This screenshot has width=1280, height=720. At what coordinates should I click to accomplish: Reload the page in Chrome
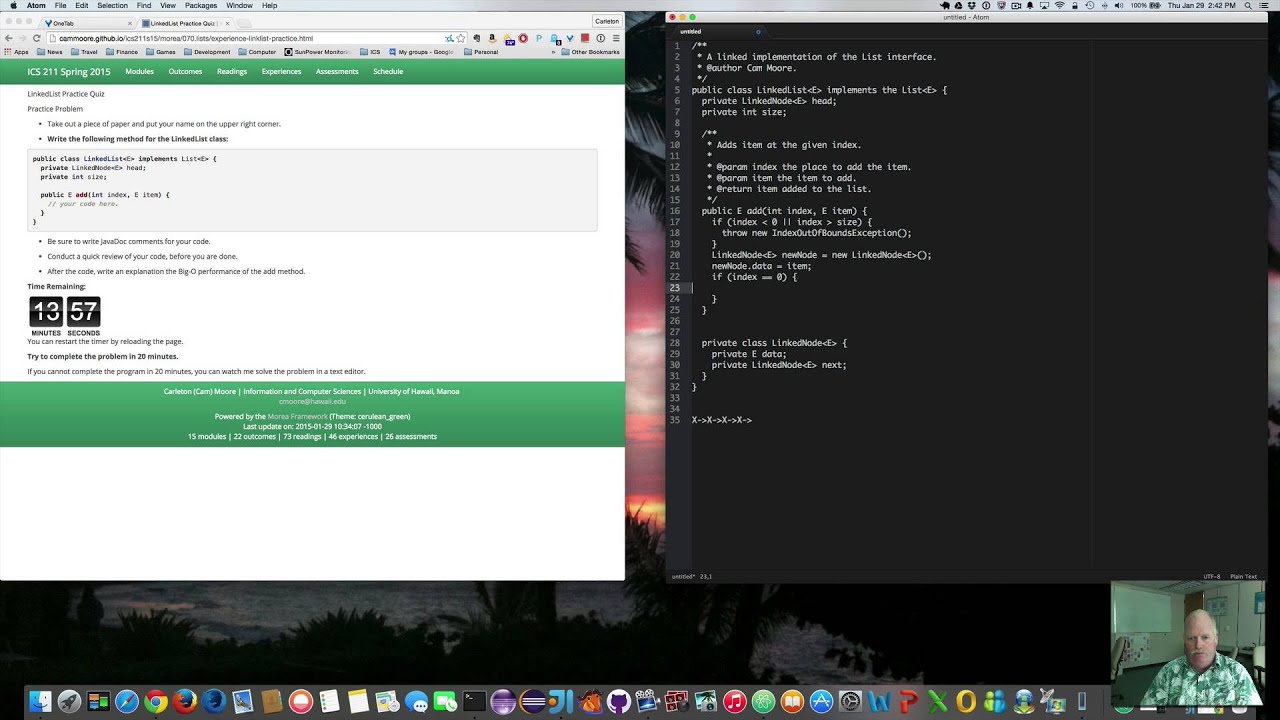coord(36,38)
